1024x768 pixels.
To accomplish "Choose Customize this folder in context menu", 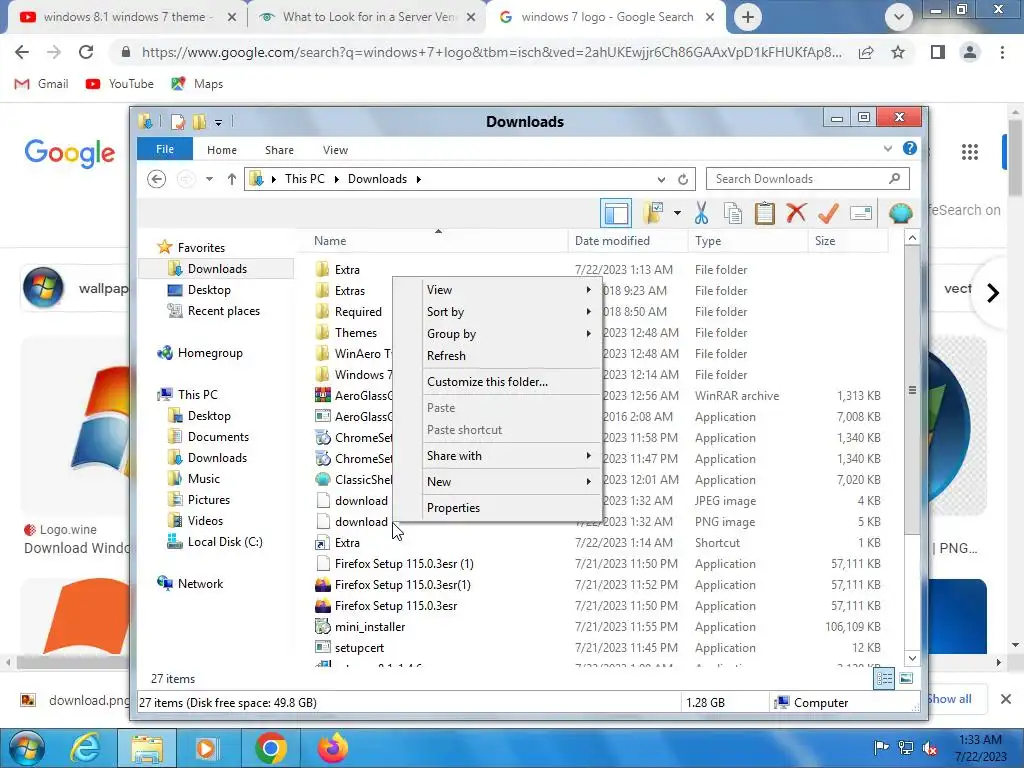I will [509, 381].
